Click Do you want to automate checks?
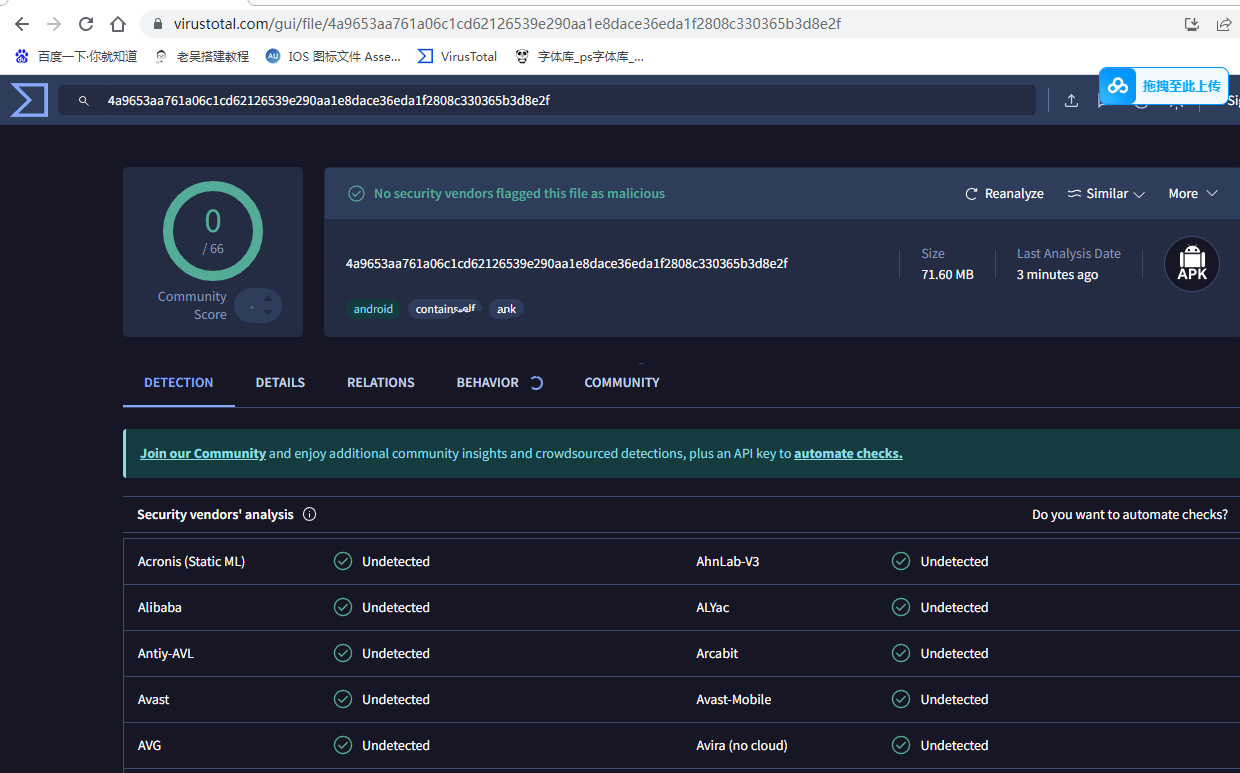This screenshot has width=1240, height=773. click(1130, 515)
